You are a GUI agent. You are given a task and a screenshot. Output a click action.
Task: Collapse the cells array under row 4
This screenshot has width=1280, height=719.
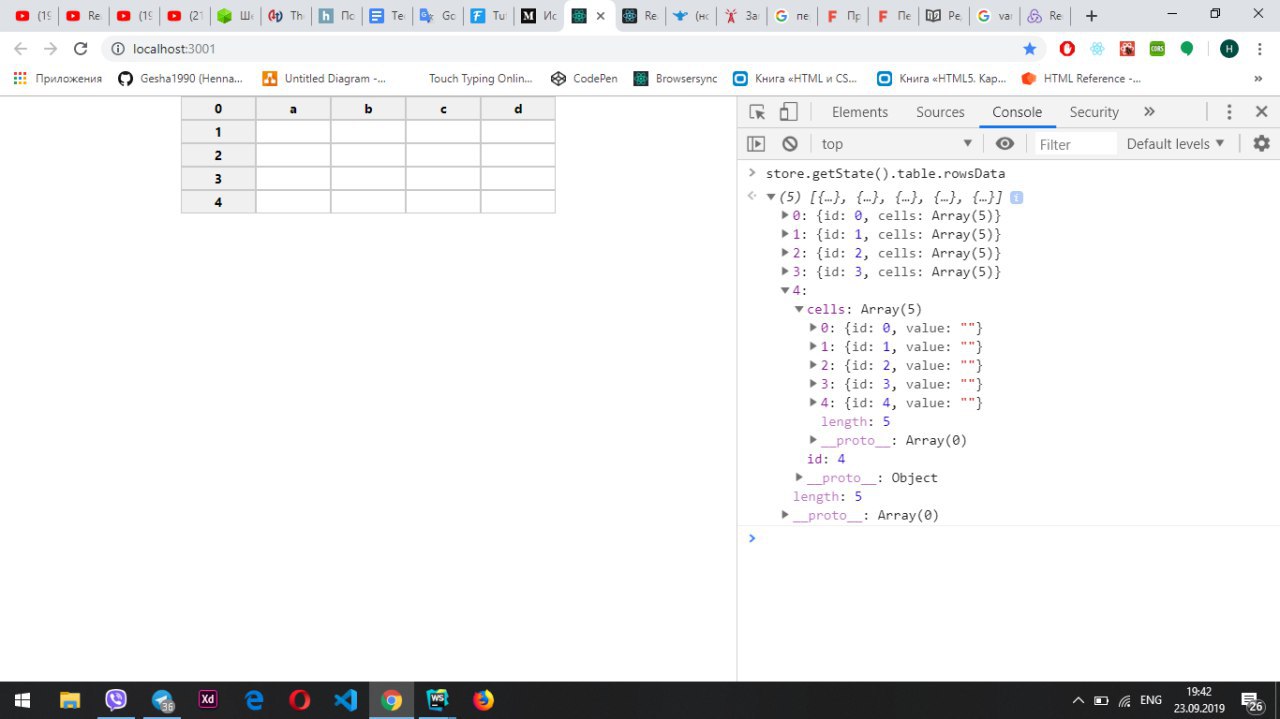tap(799, 309)
